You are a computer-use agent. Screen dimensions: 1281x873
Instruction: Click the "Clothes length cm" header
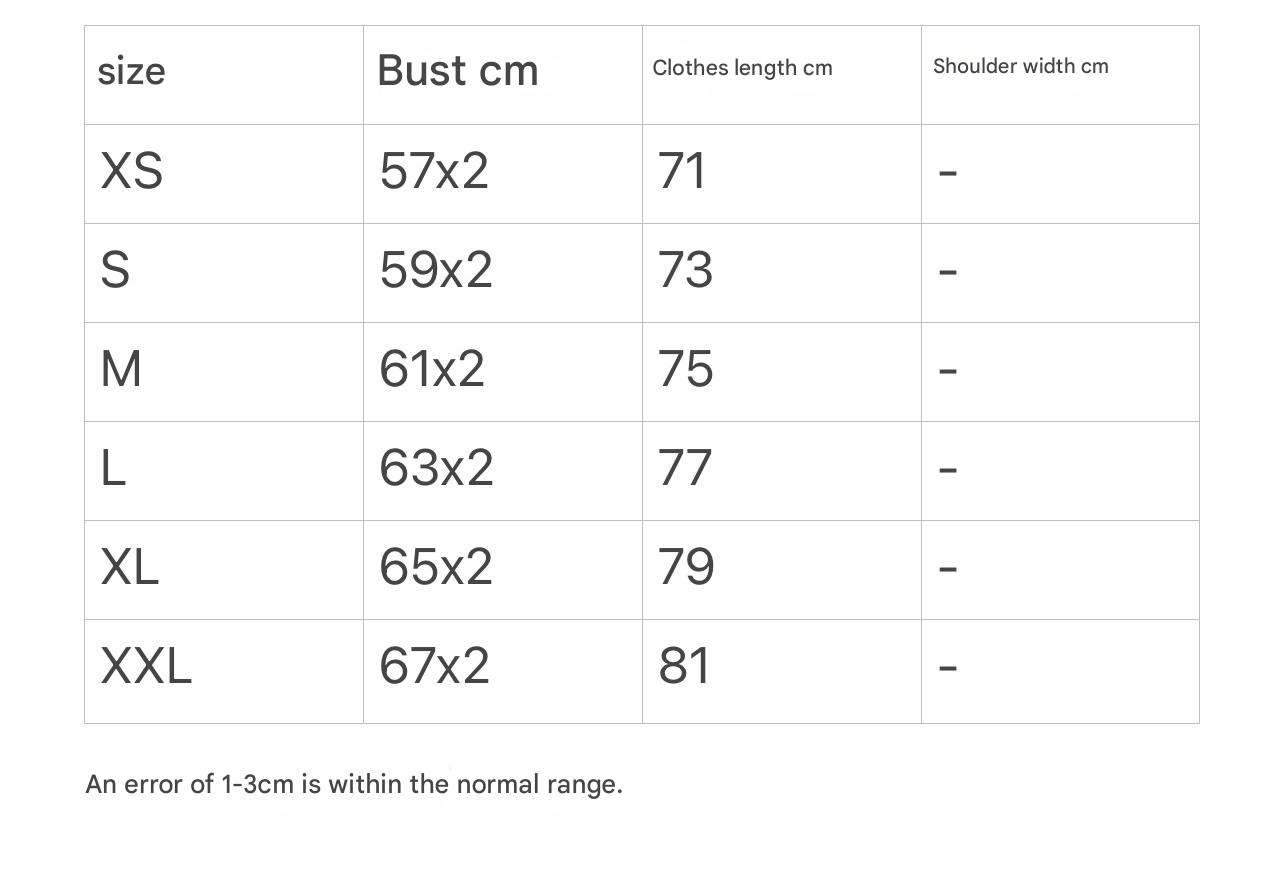[742, 68]
